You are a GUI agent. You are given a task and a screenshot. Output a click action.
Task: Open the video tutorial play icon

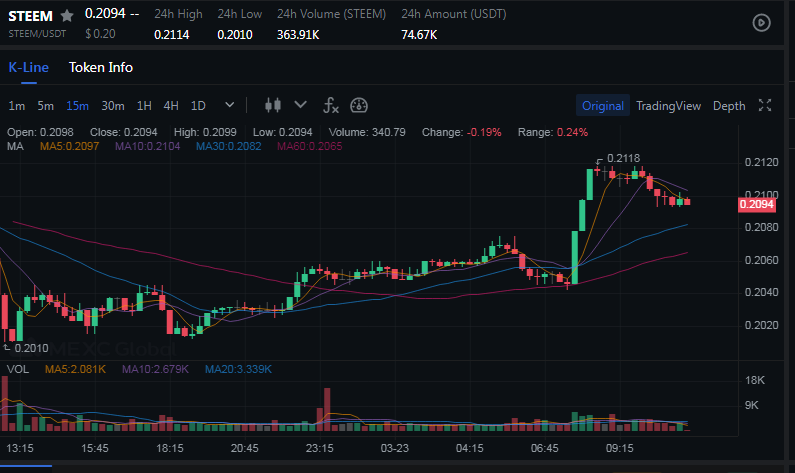(x=761, y=22)
